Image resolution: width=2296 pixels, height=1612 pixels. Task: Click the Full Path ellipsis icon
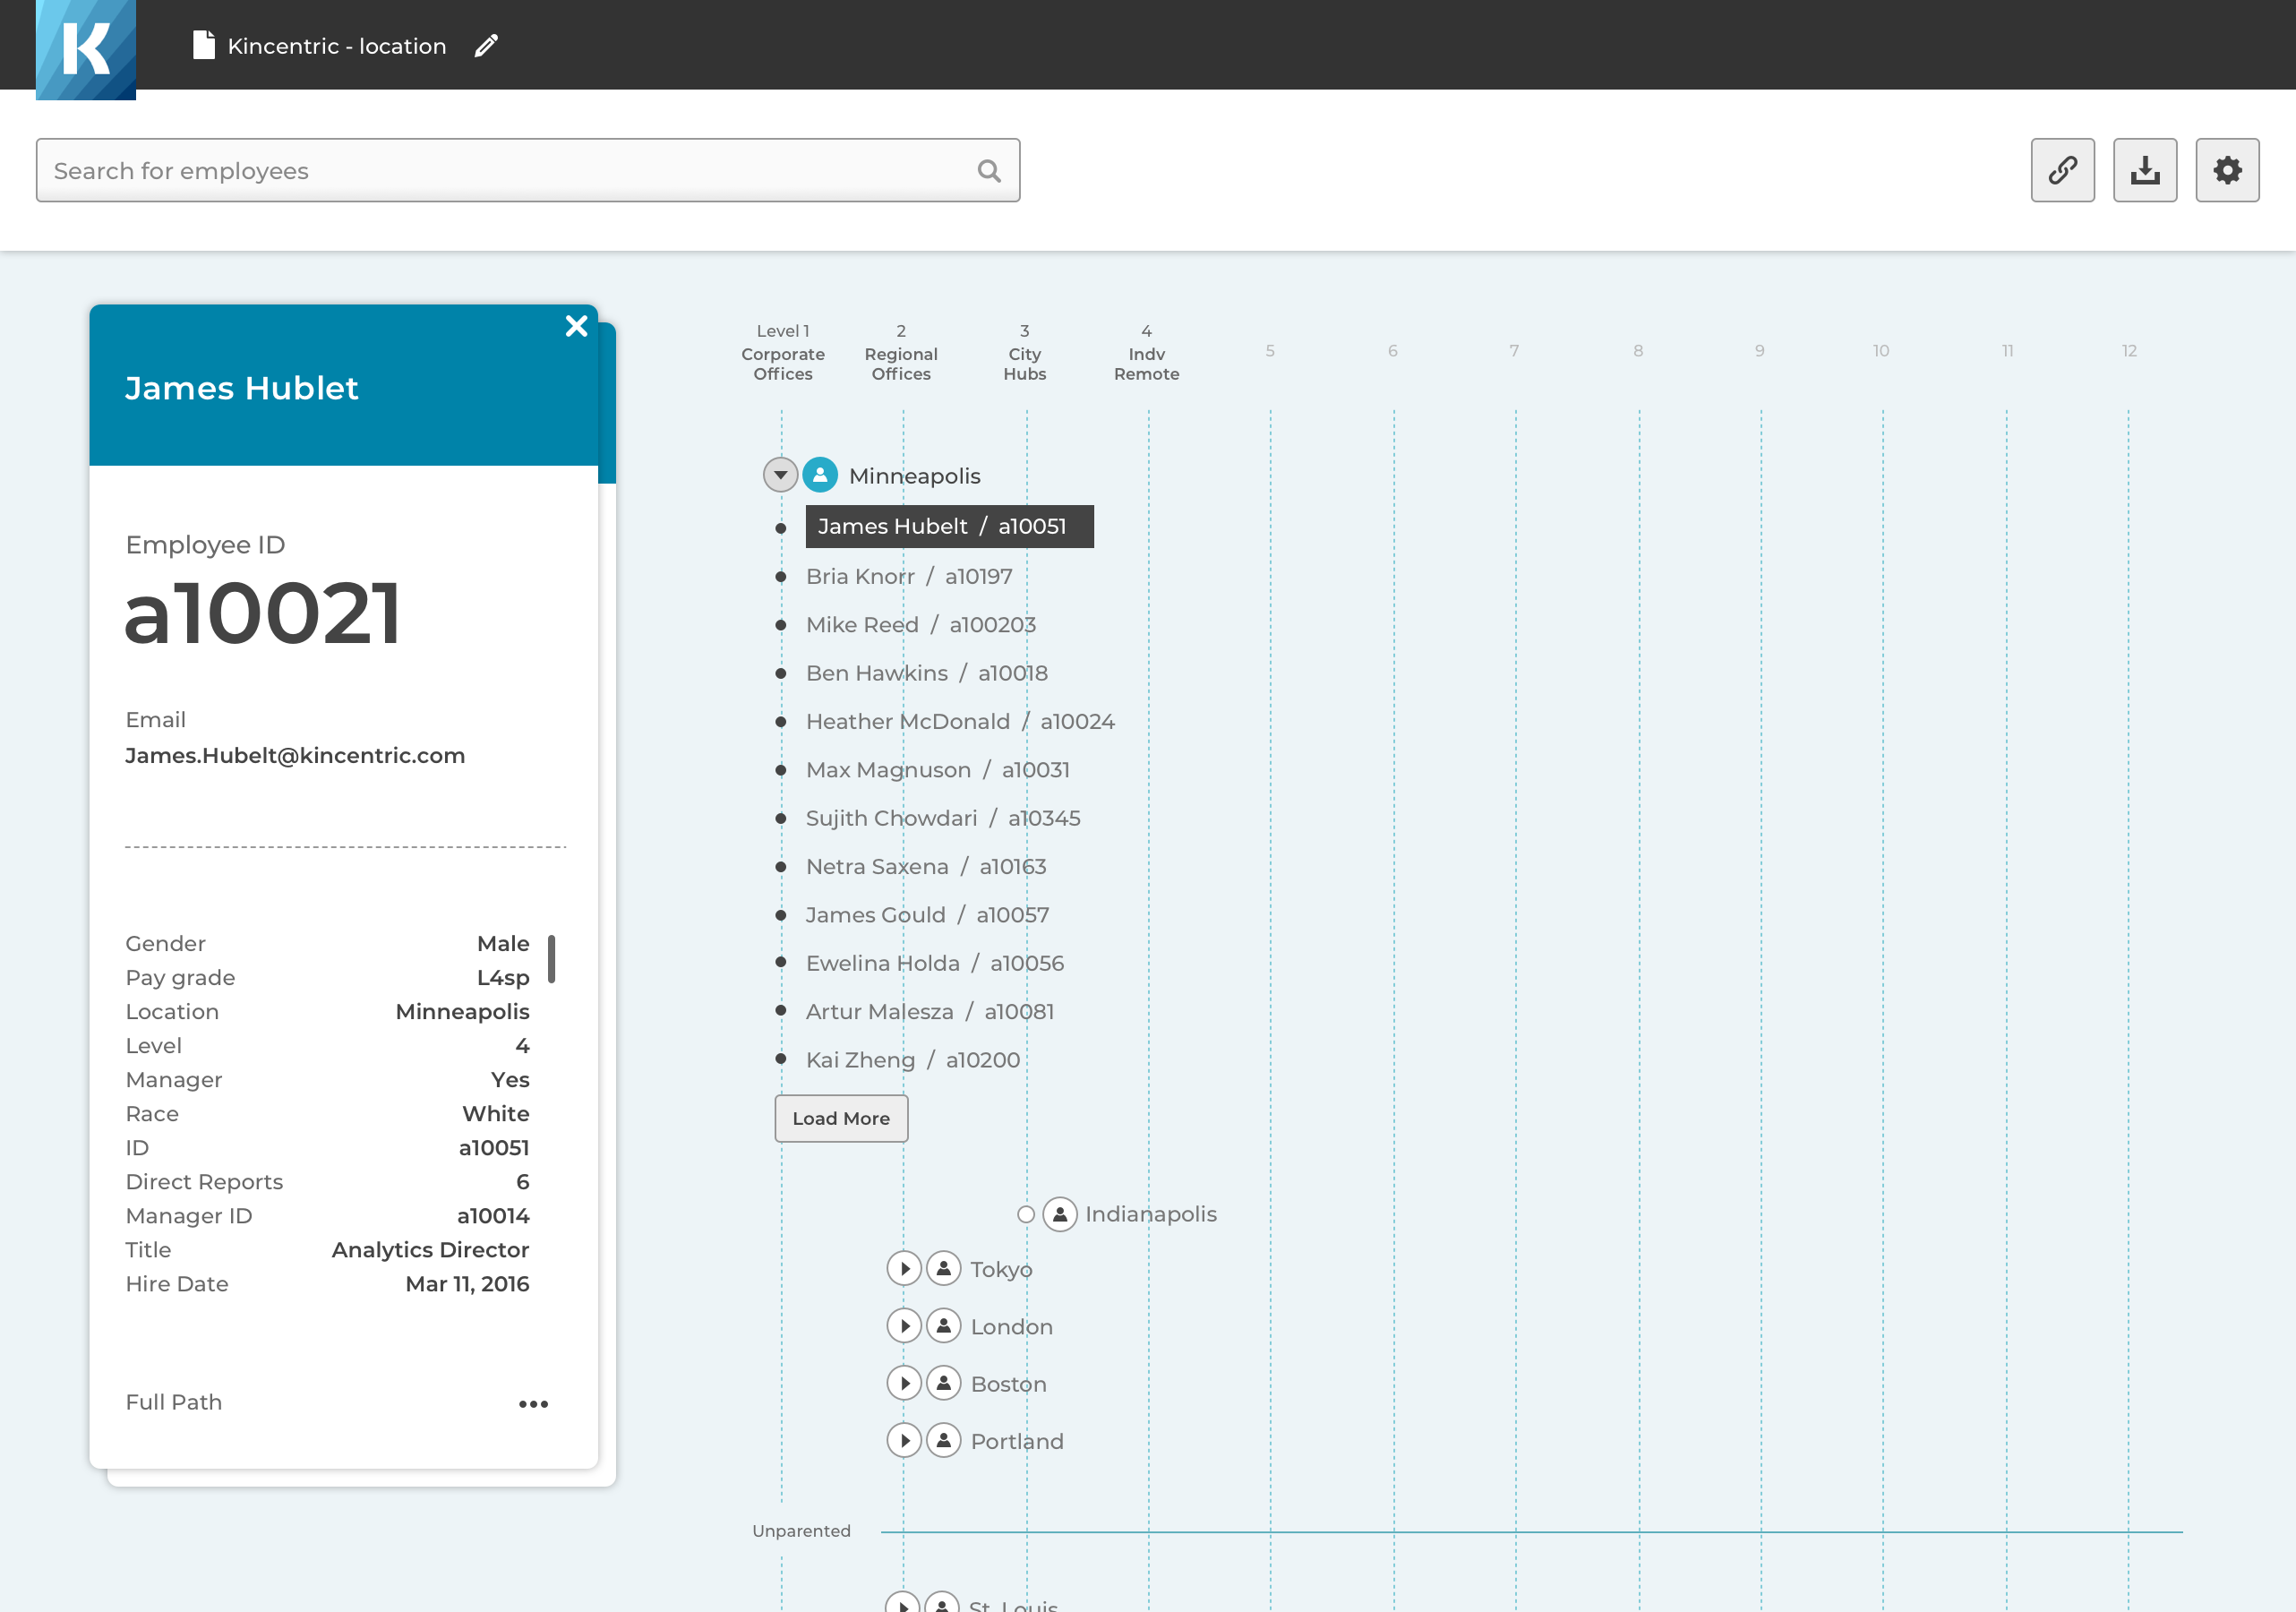[533, 1403]
